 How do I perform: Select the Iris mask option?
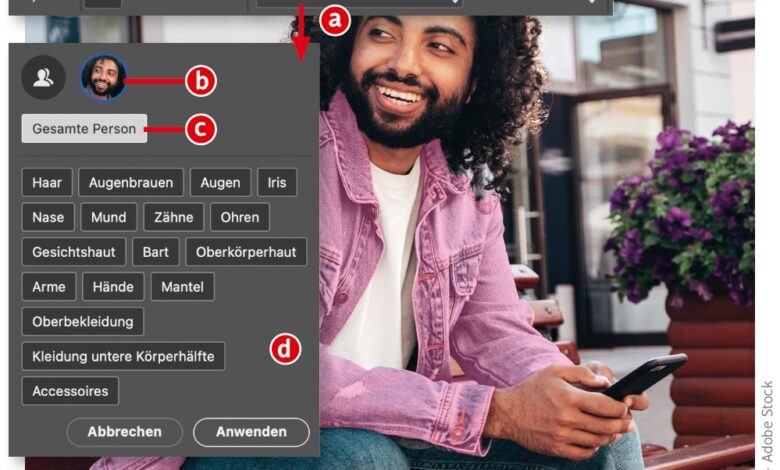277,183
